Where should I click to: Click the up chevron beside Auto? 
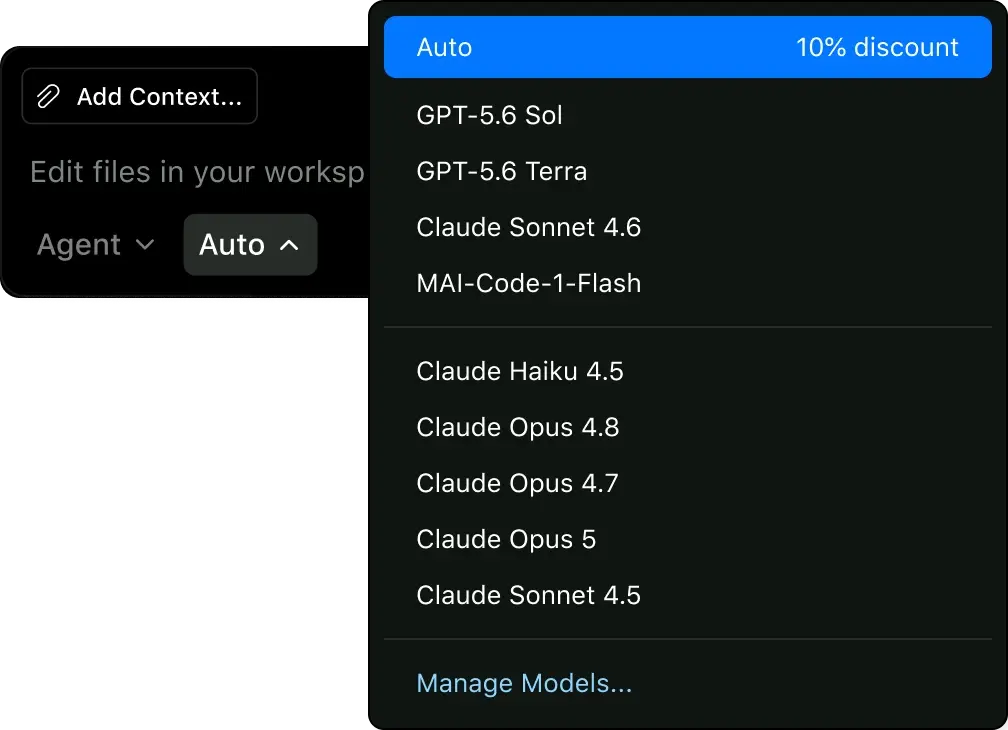[289, 245]
